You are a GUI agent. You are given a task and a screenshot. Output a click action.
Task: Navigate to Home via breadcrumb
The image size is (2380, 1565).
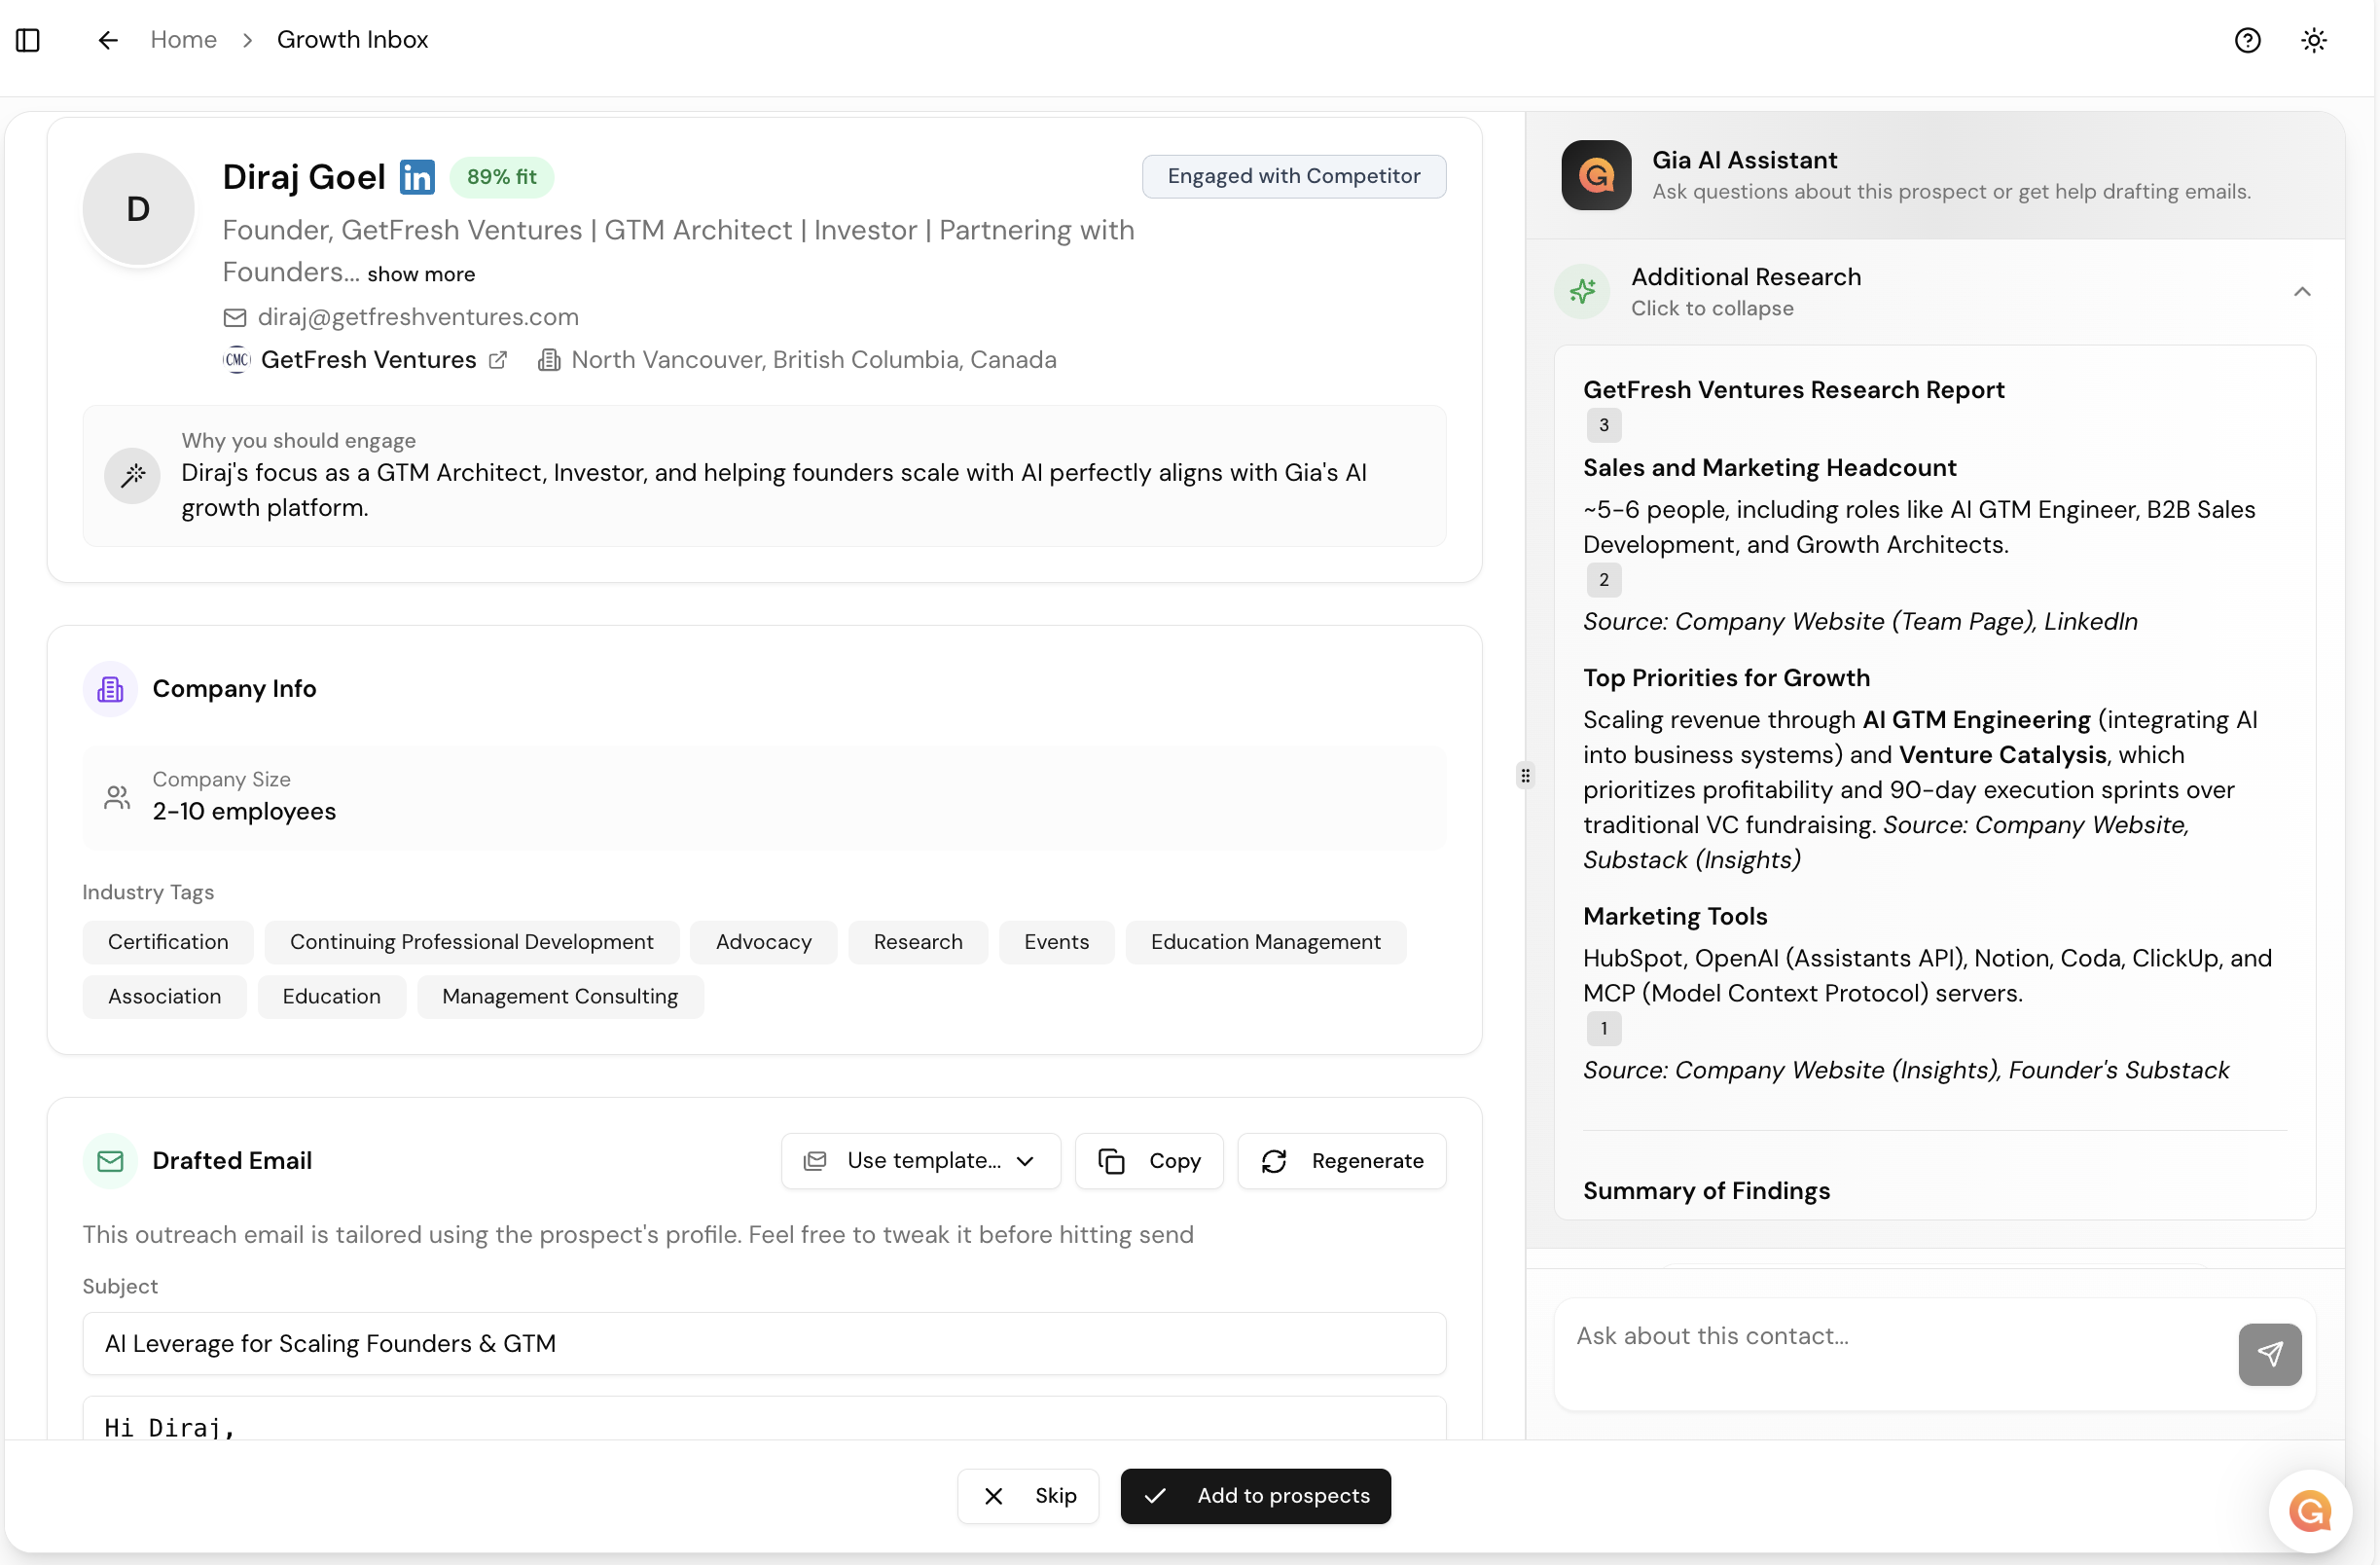click(x=184, y=40)
